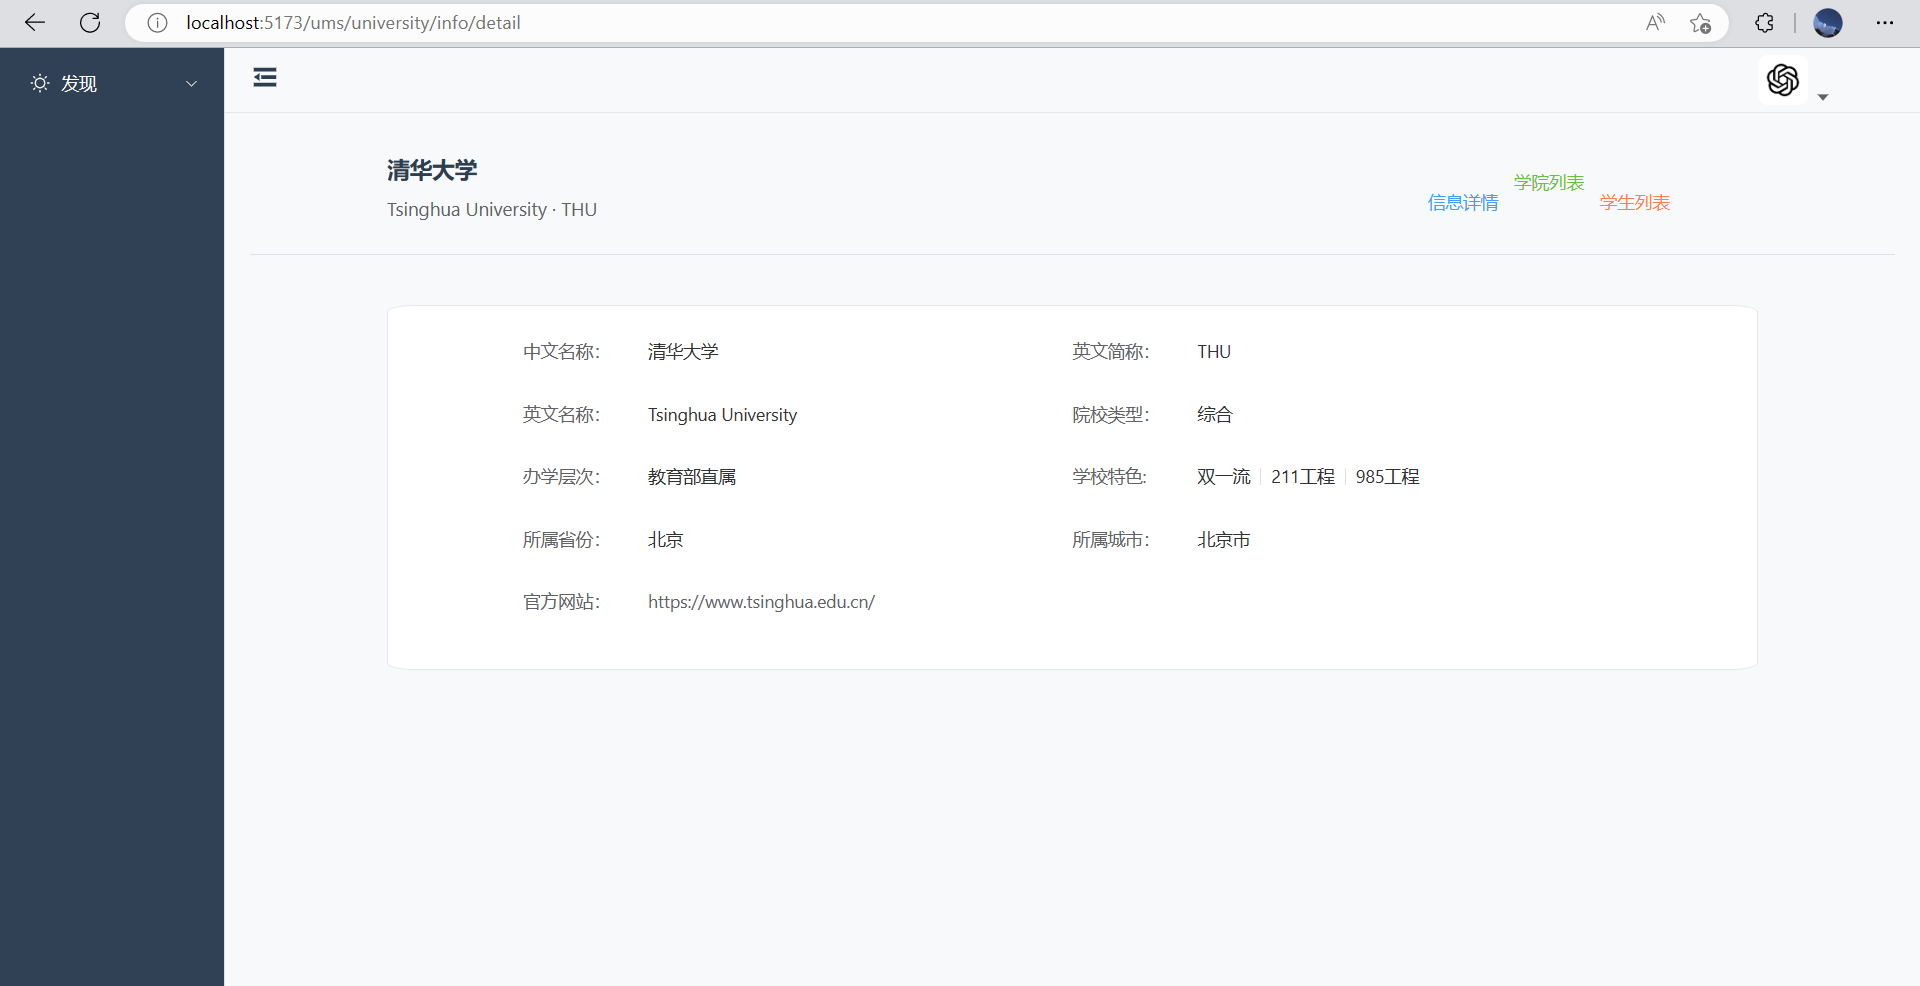Image resolution: width=1920 pixels, height=986 pixels.
Task: Click the 所属省份 label
Action: [x=561, y=540]
